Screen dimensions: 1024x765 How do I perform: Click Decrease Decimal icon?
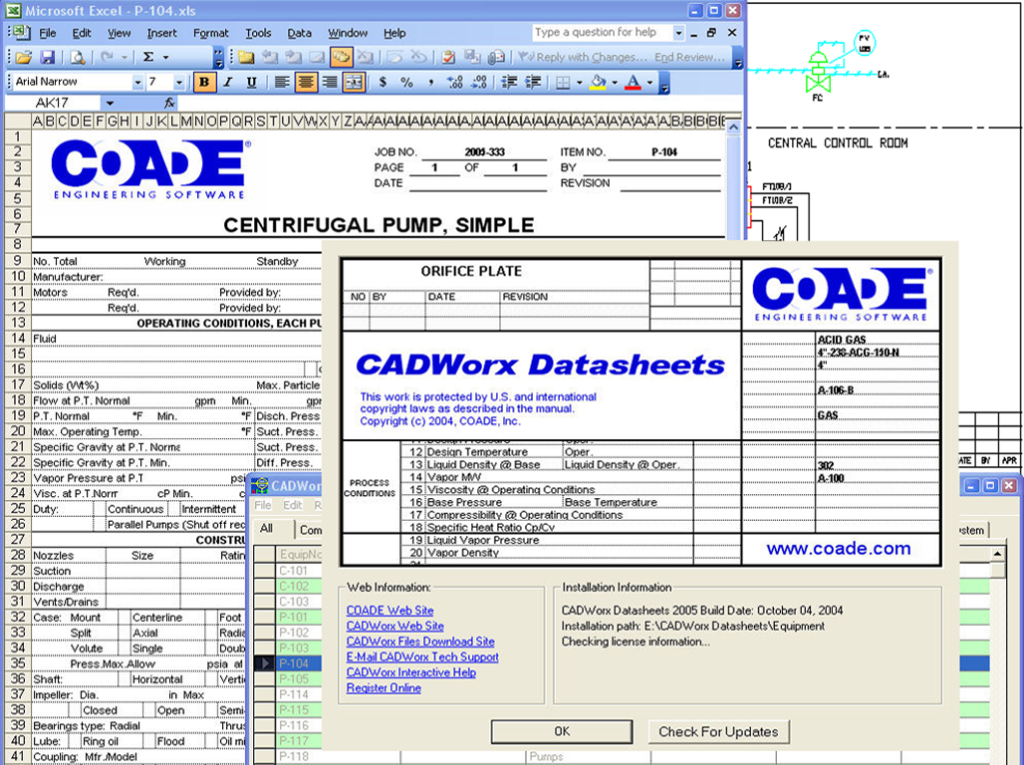(x=479, y=82)
